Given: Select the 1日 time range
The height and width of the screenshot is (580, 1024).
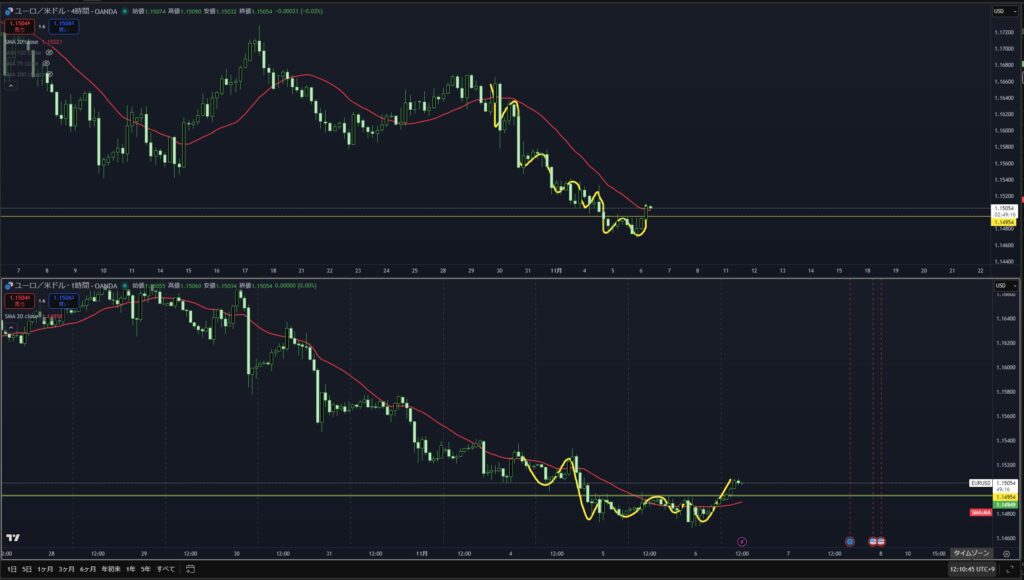Looking at the screenshot, I should [x=12, y=569].
